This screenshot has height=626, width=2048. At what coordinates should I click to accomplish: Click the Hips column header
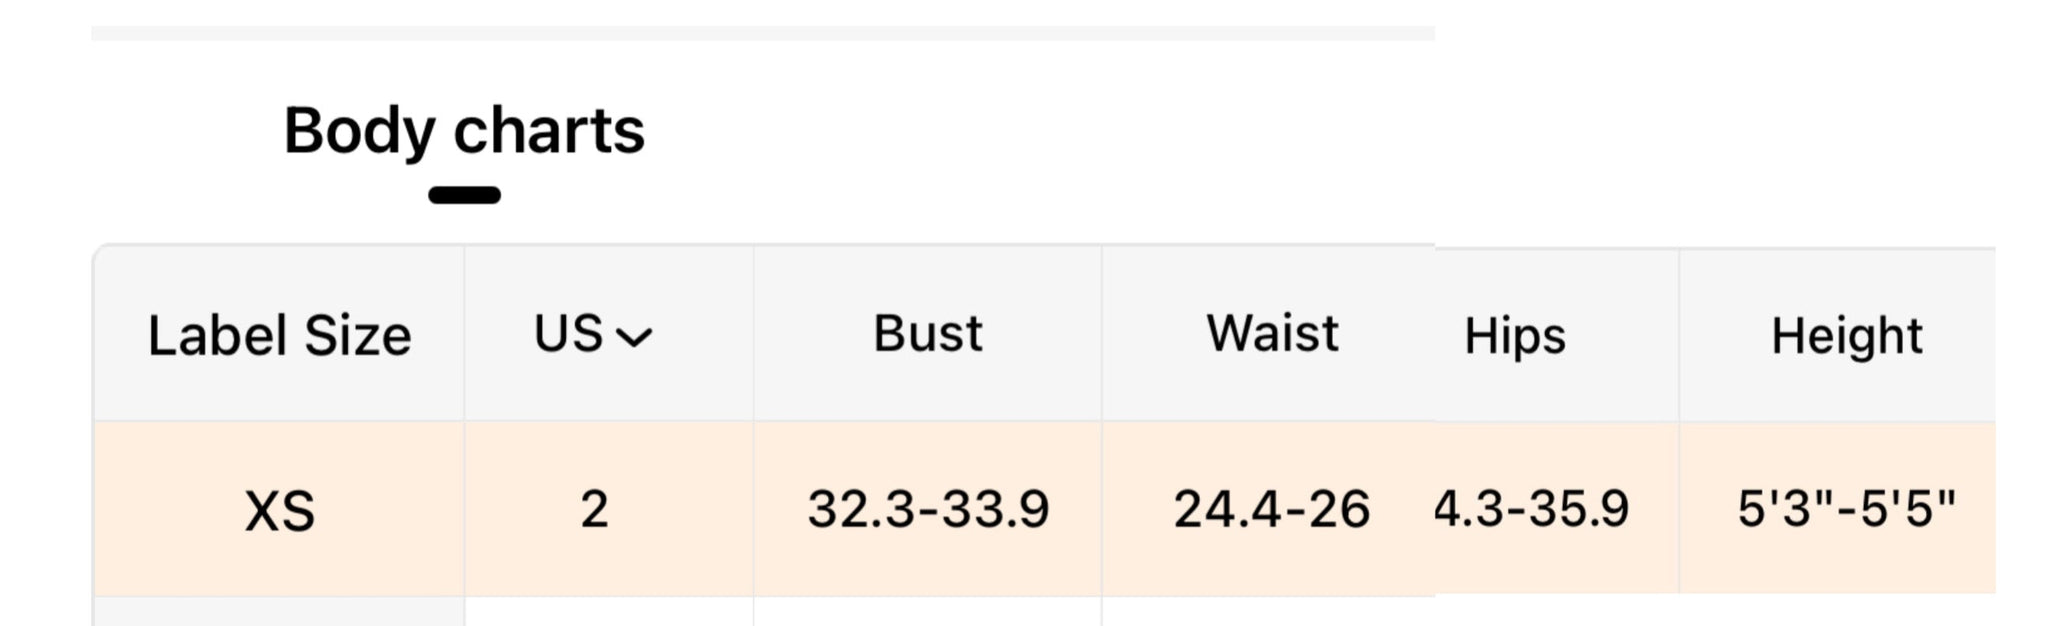tap(1514, 336)
